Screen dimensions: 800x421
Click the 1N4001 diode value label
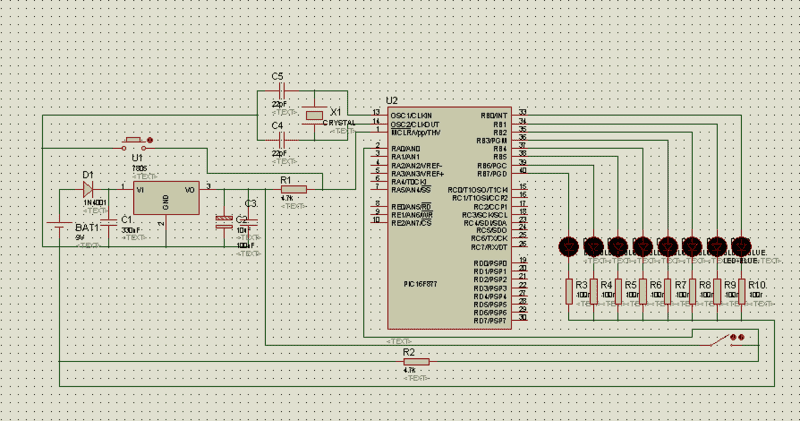pyautogui.click(x=95, y=203)
